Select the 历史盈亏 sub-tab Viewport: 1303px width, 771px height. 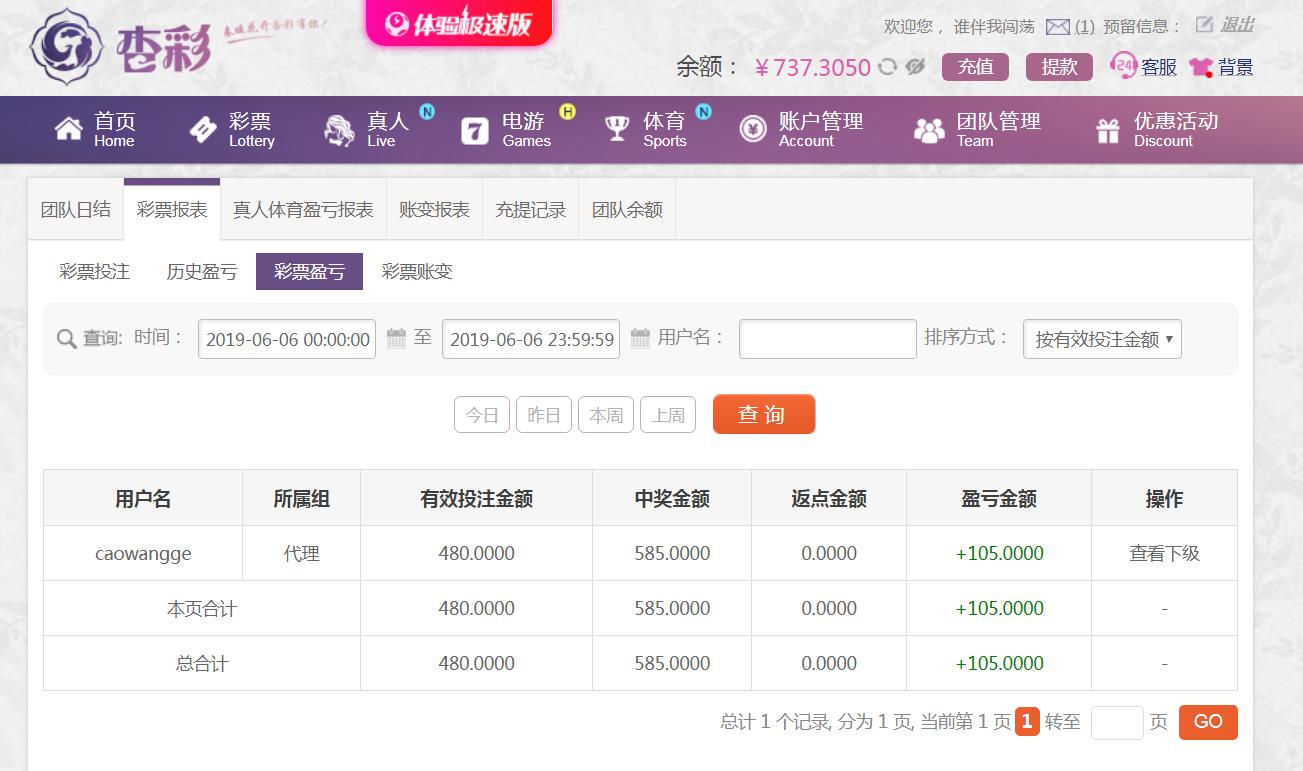tap(202, 271)
